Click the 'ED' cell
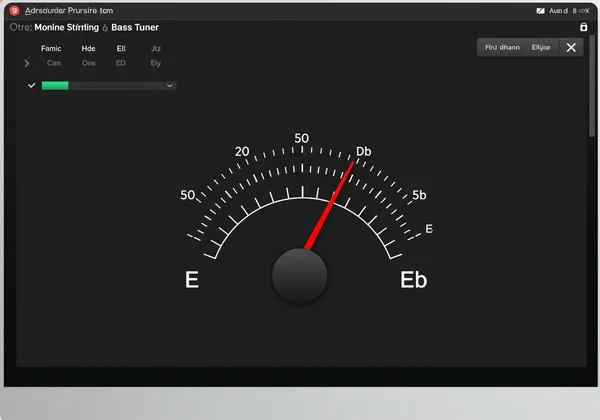600x420 pixels. pos(121,63)
